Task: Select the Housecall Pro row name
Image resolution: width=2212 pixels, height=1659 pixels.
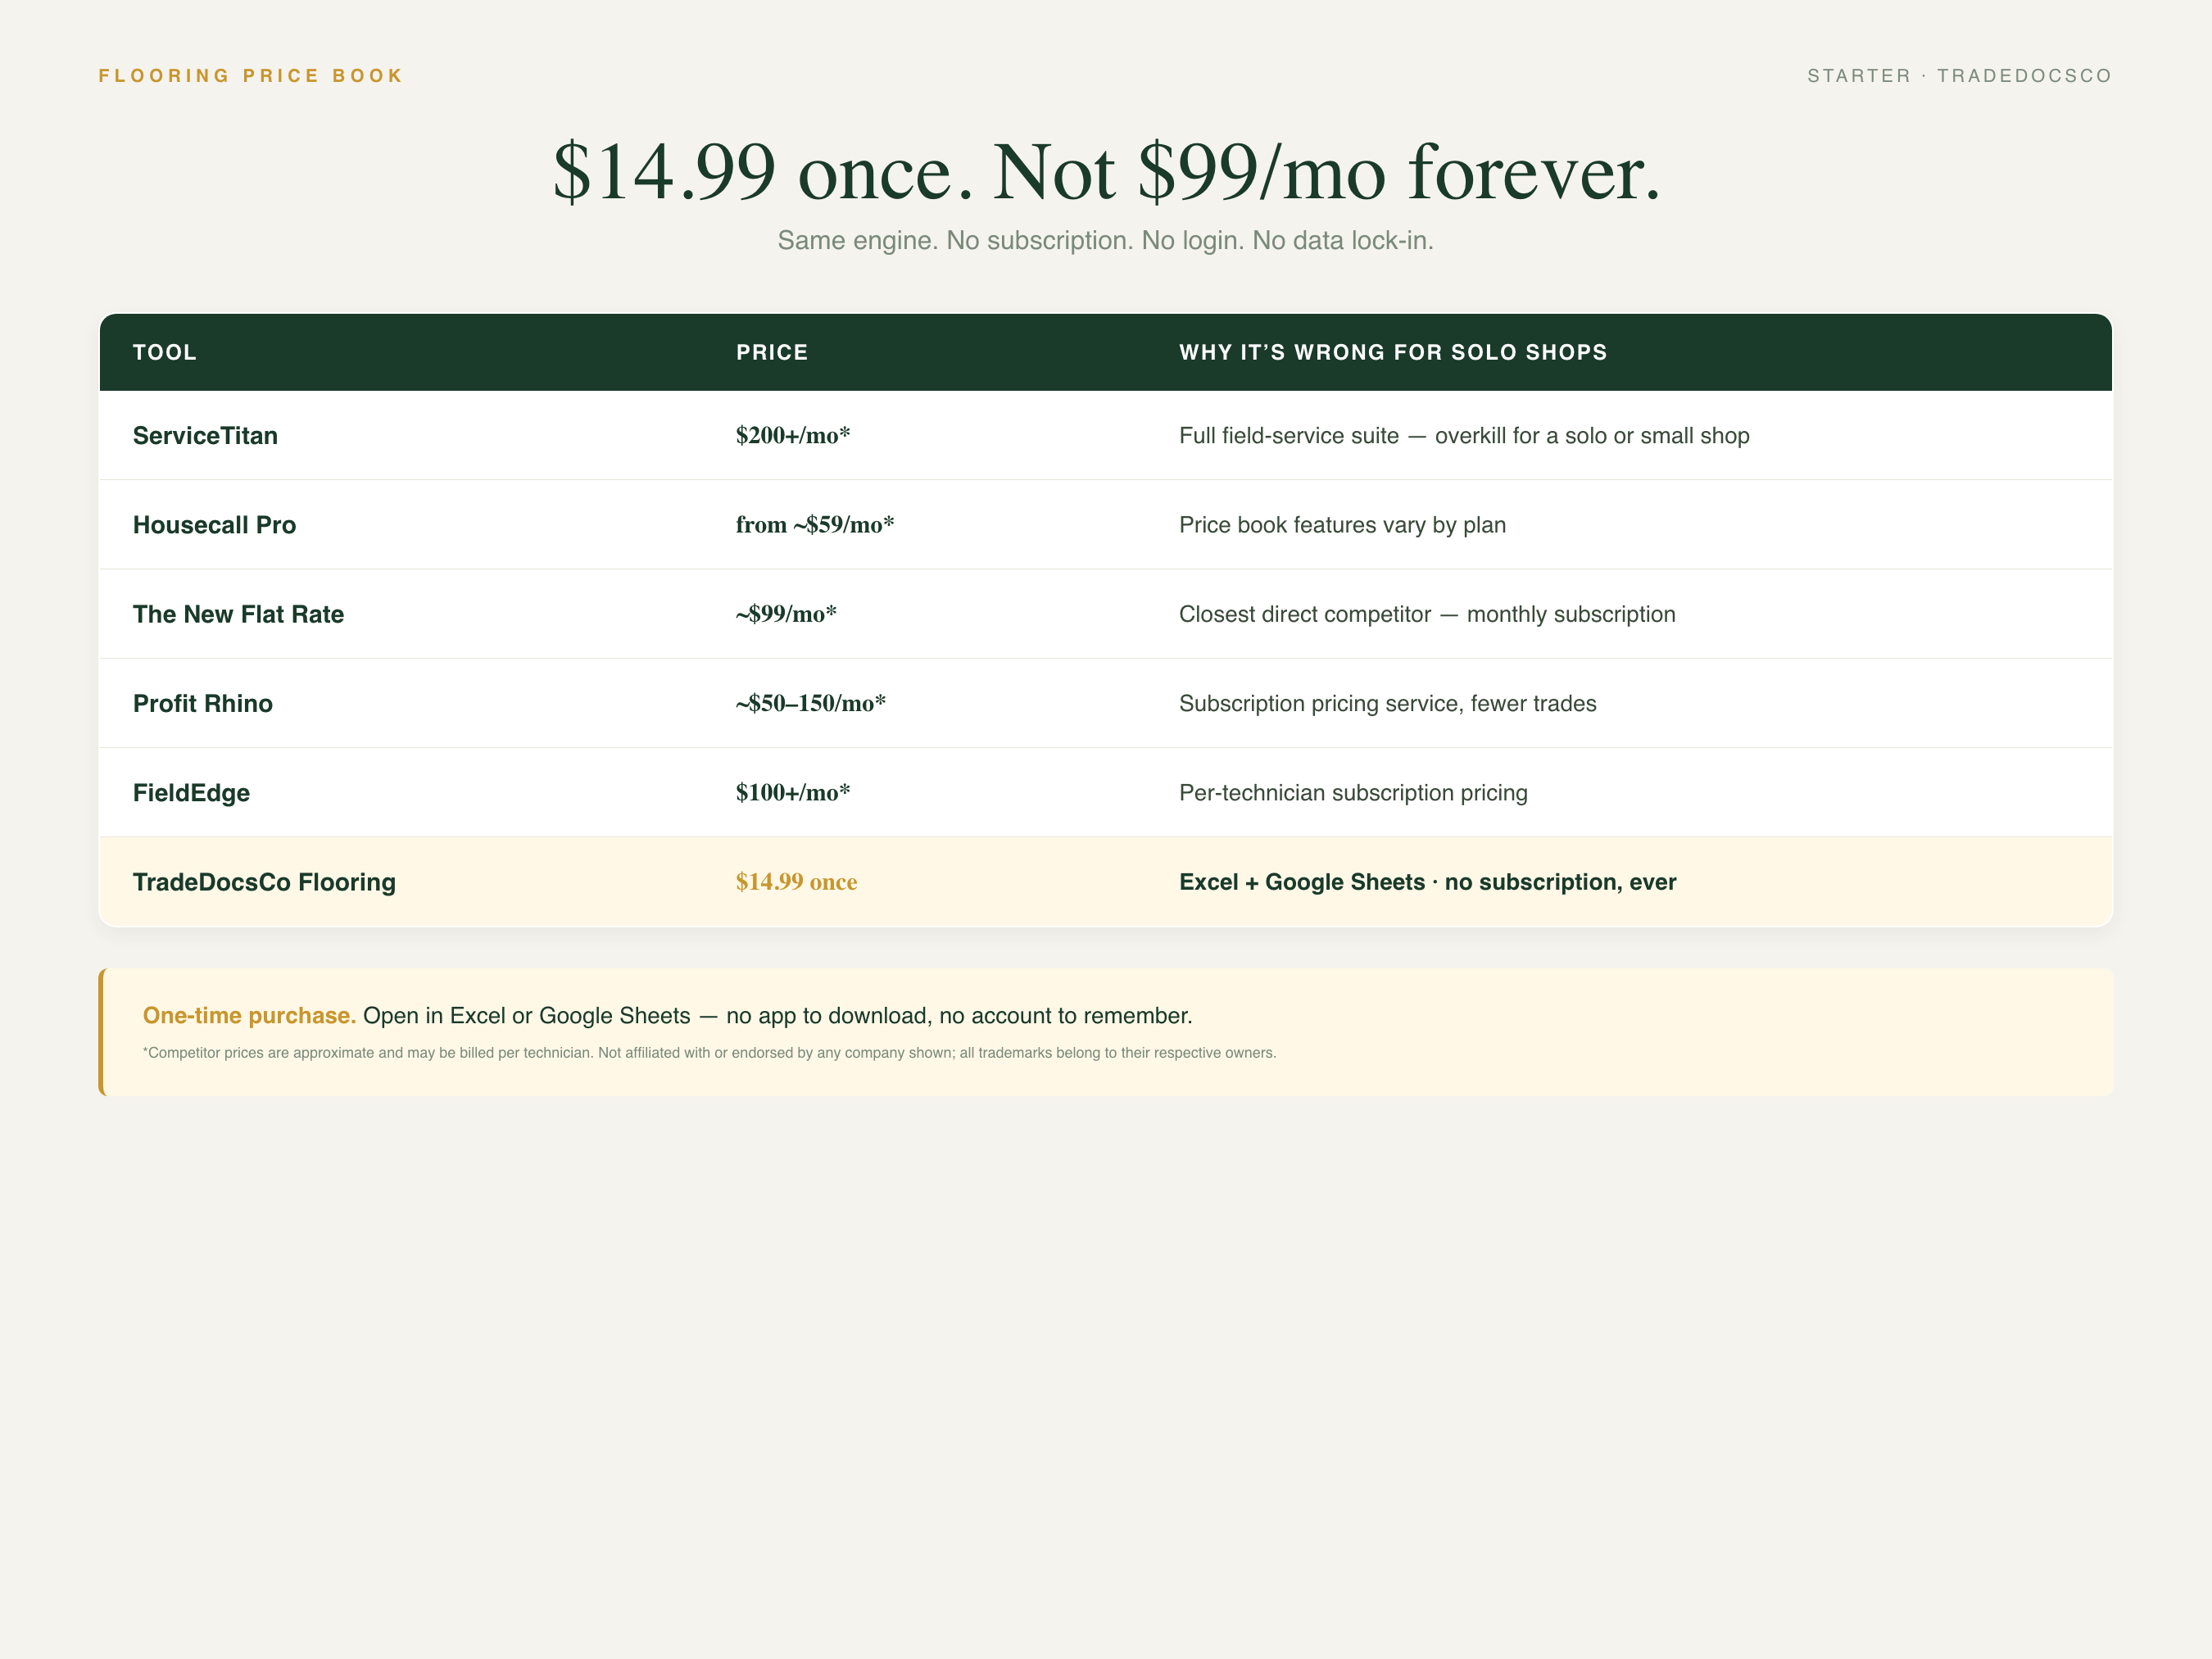Action: tap(214, 525)
